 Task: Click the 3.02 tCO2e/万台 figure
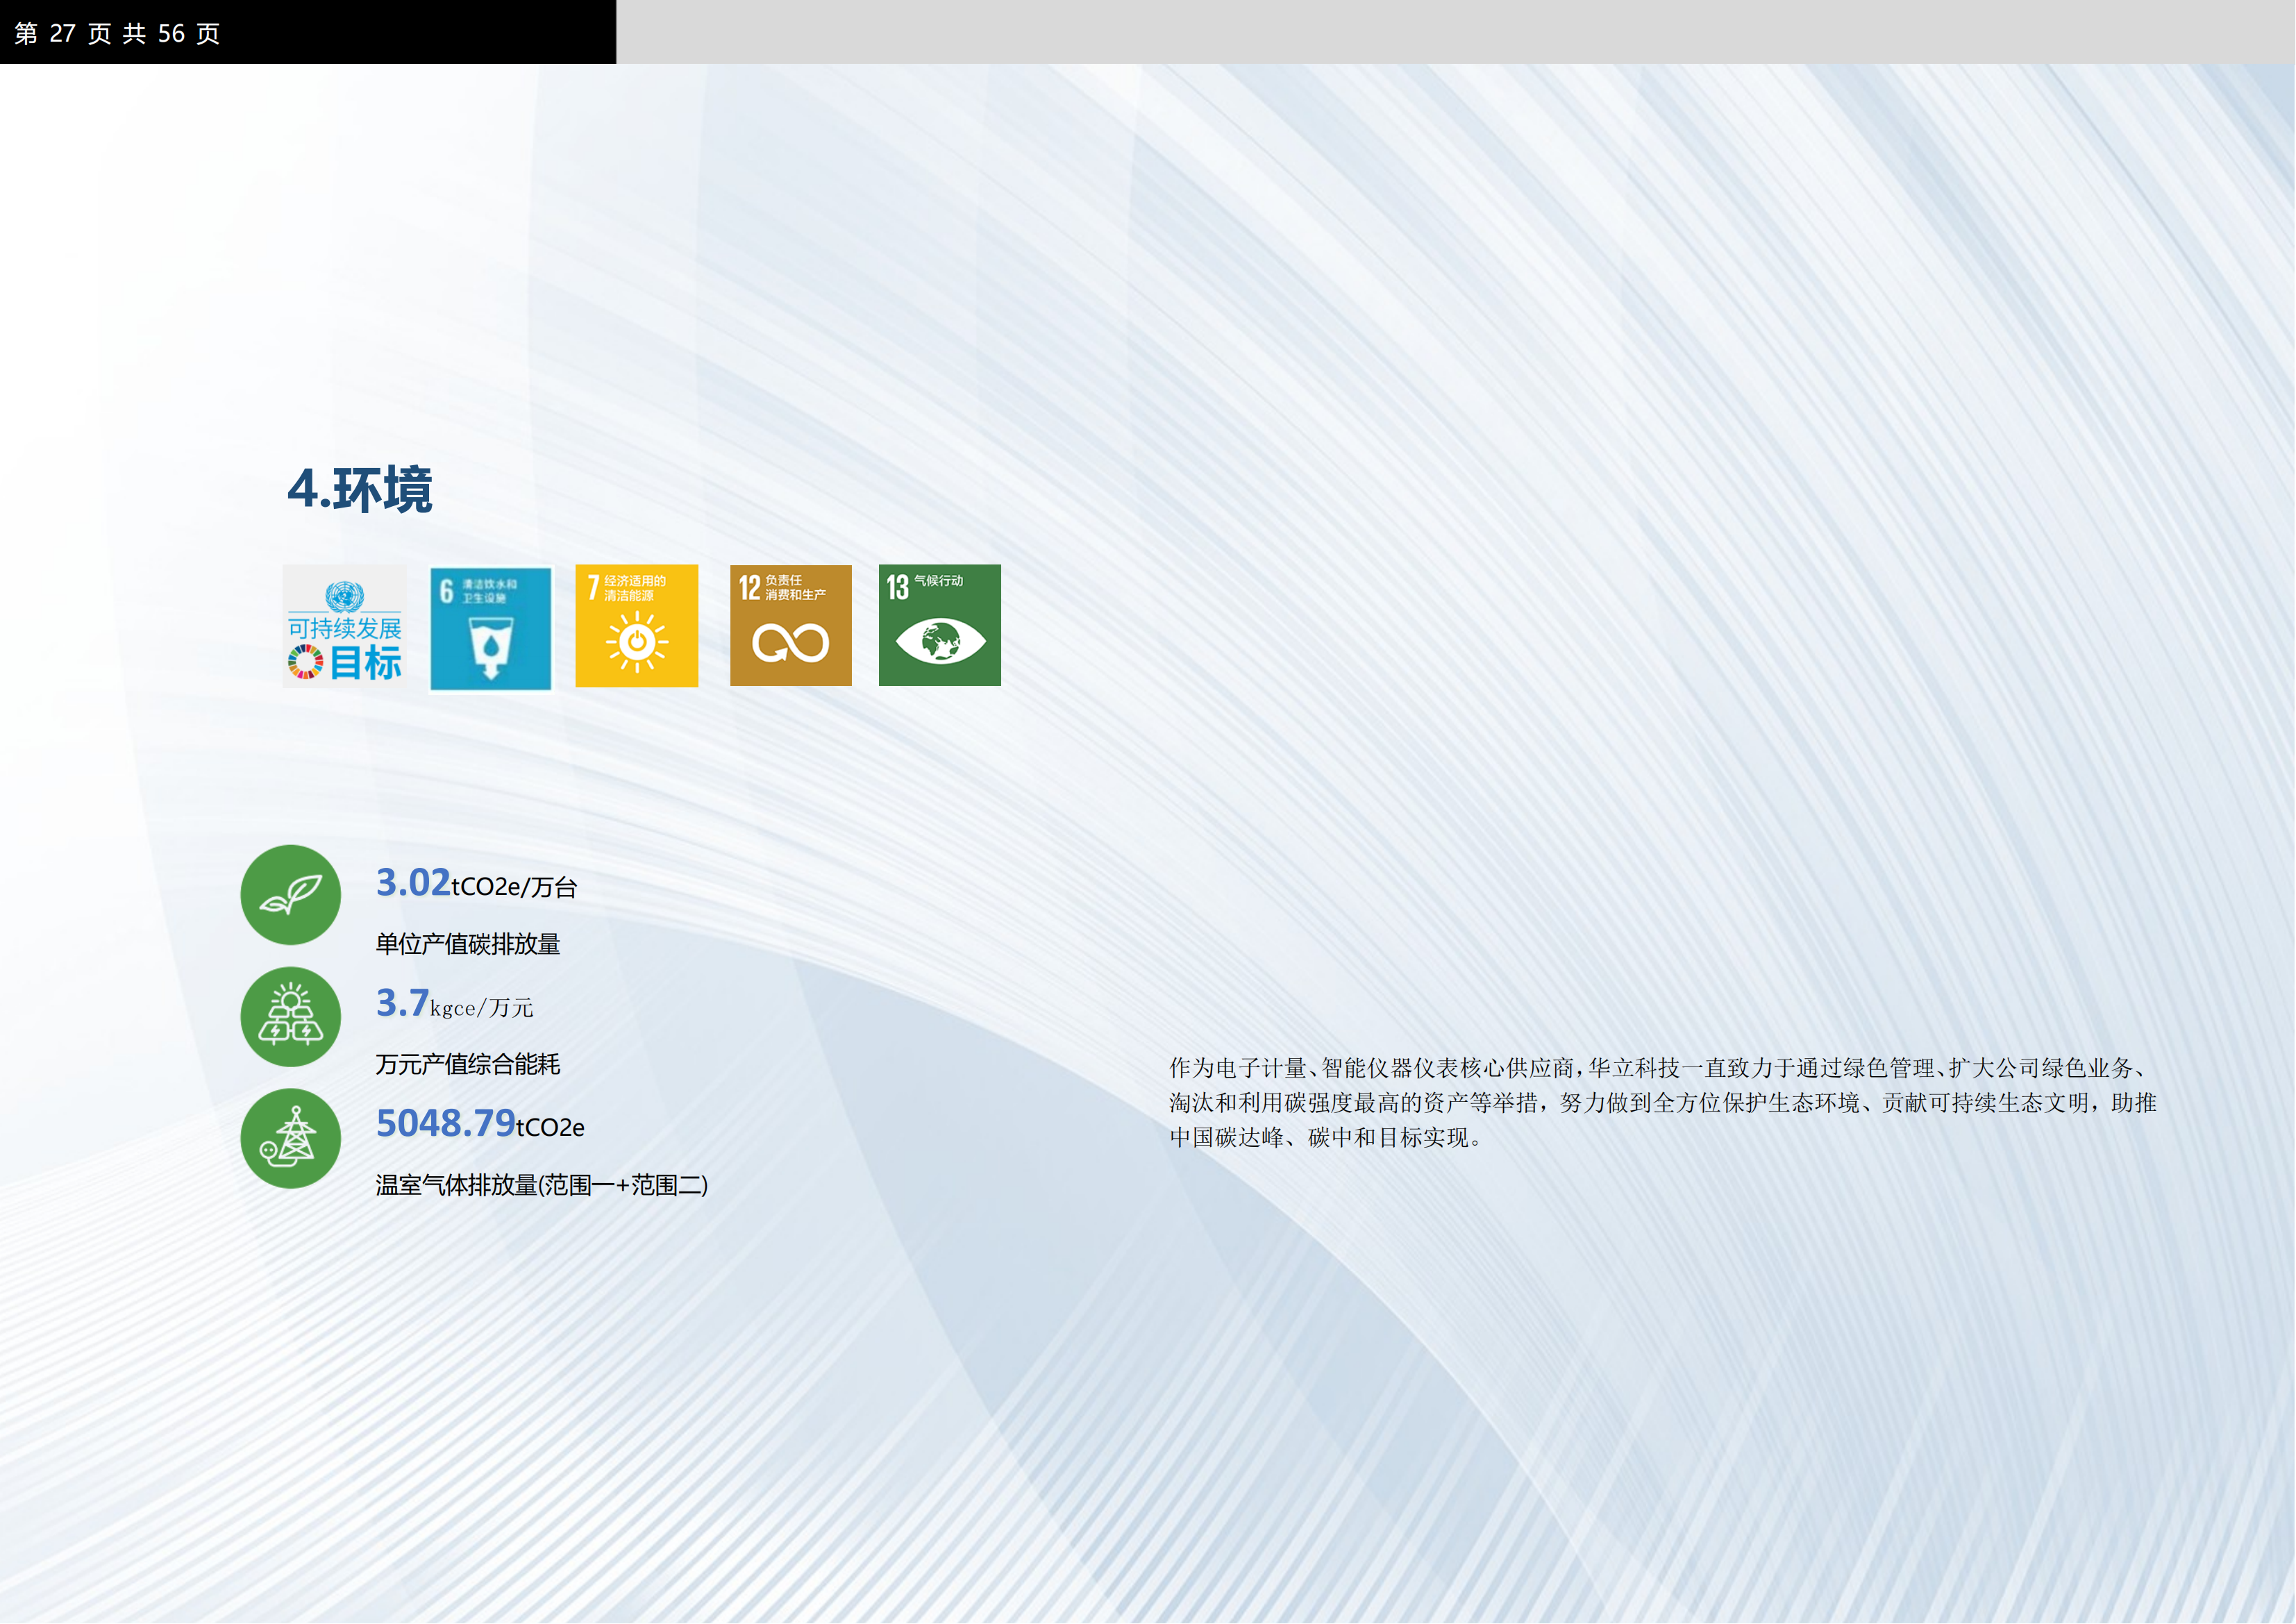click(476, 884)
